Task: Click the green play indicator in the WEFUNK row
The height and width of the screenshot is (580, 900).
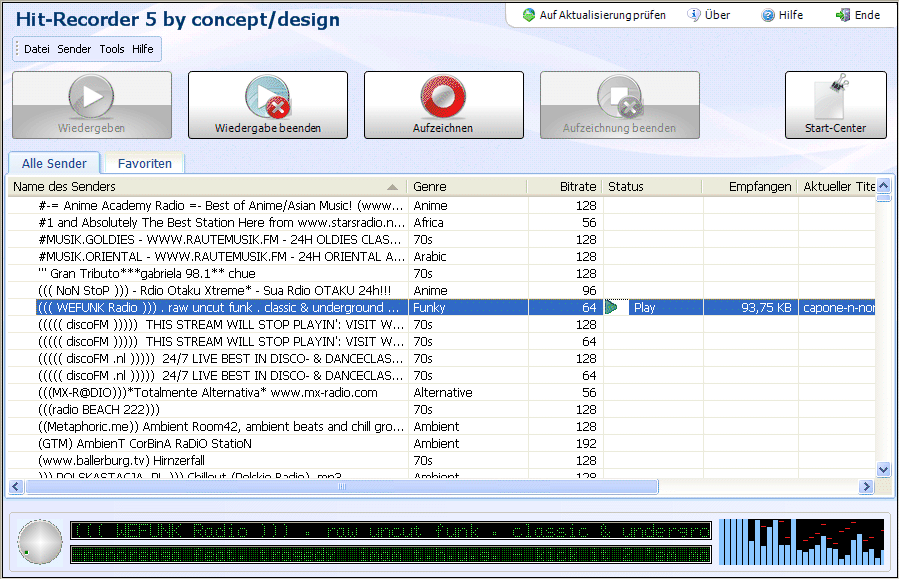Action: point(611,308)
